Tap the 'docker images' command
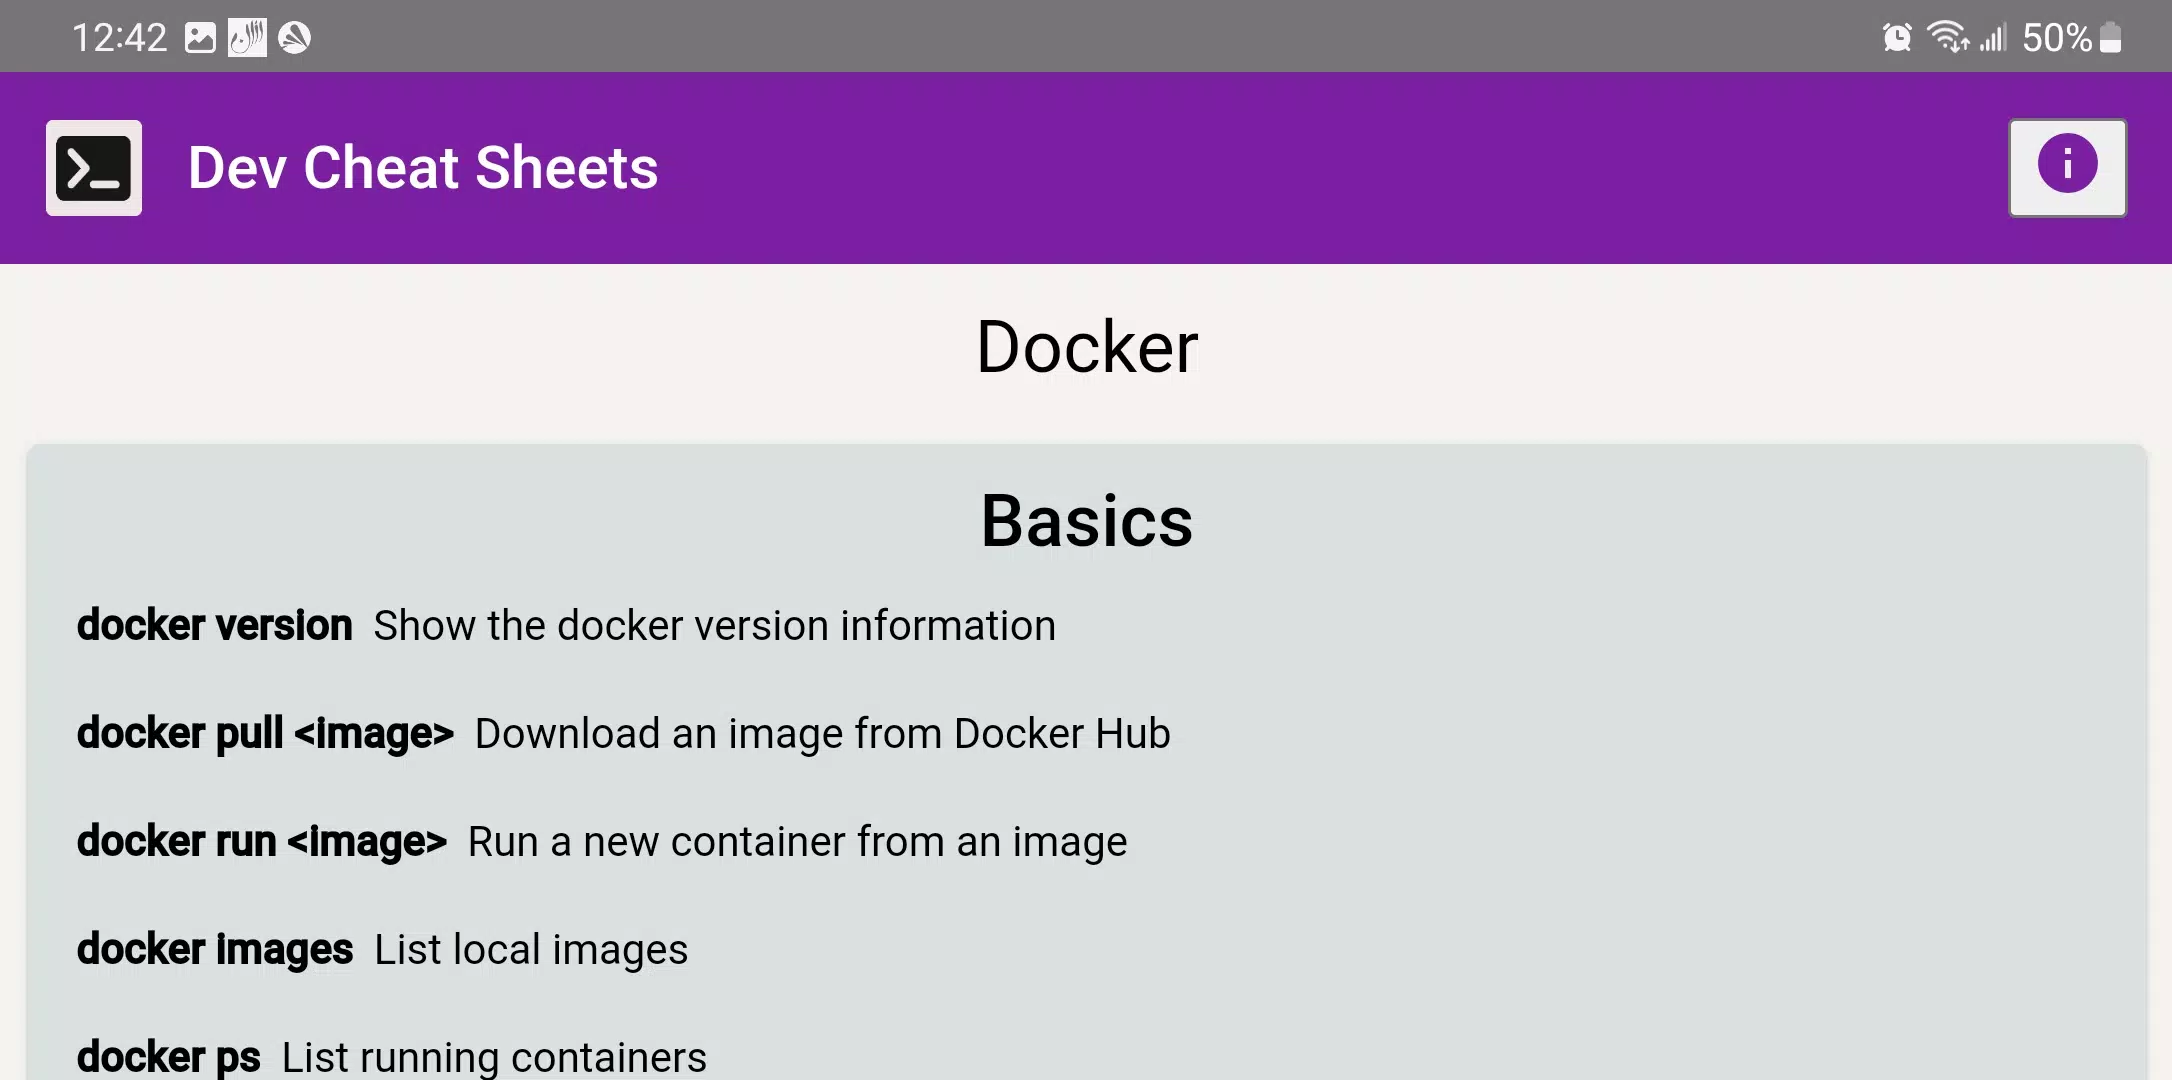Viewport: 2172px width, 1080px height. (x=215, y=949)
